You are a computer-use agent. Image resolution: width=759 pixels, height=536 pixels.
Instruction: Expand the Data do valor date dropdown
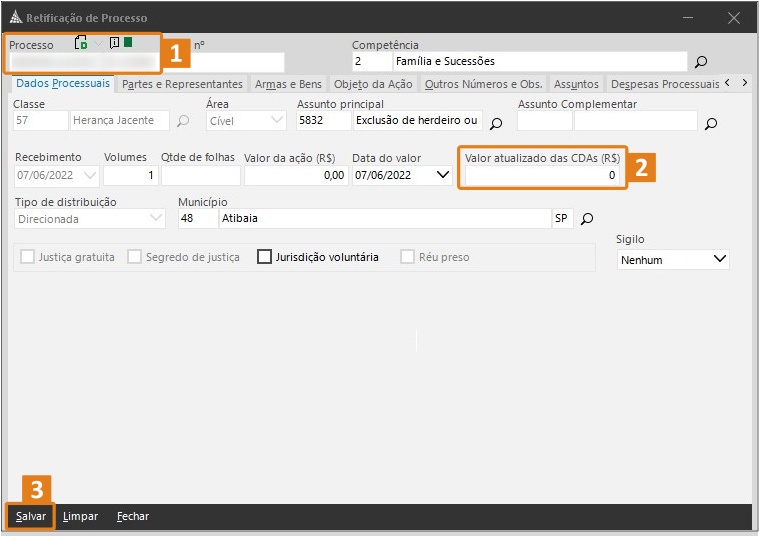444,175
